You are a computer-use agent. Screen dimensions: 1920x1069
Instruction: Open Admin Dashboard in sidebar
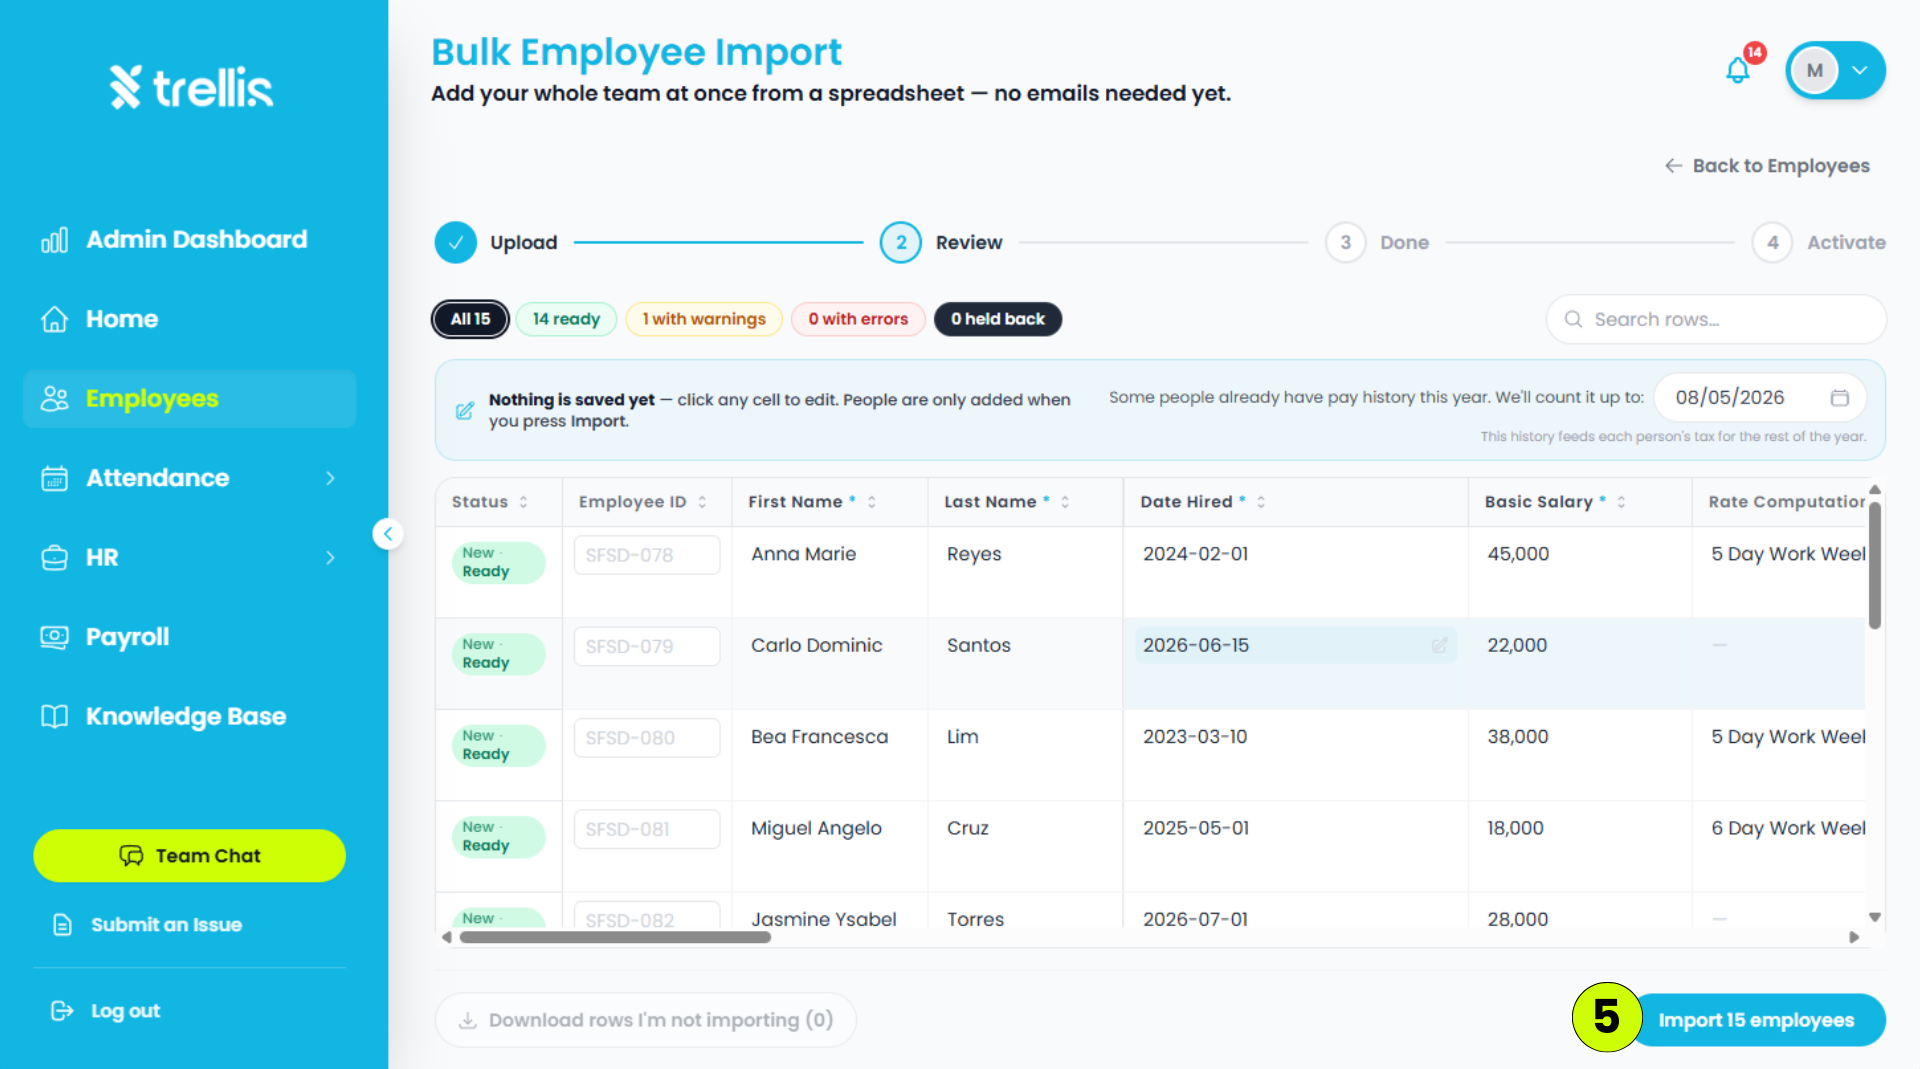(190, 240)
